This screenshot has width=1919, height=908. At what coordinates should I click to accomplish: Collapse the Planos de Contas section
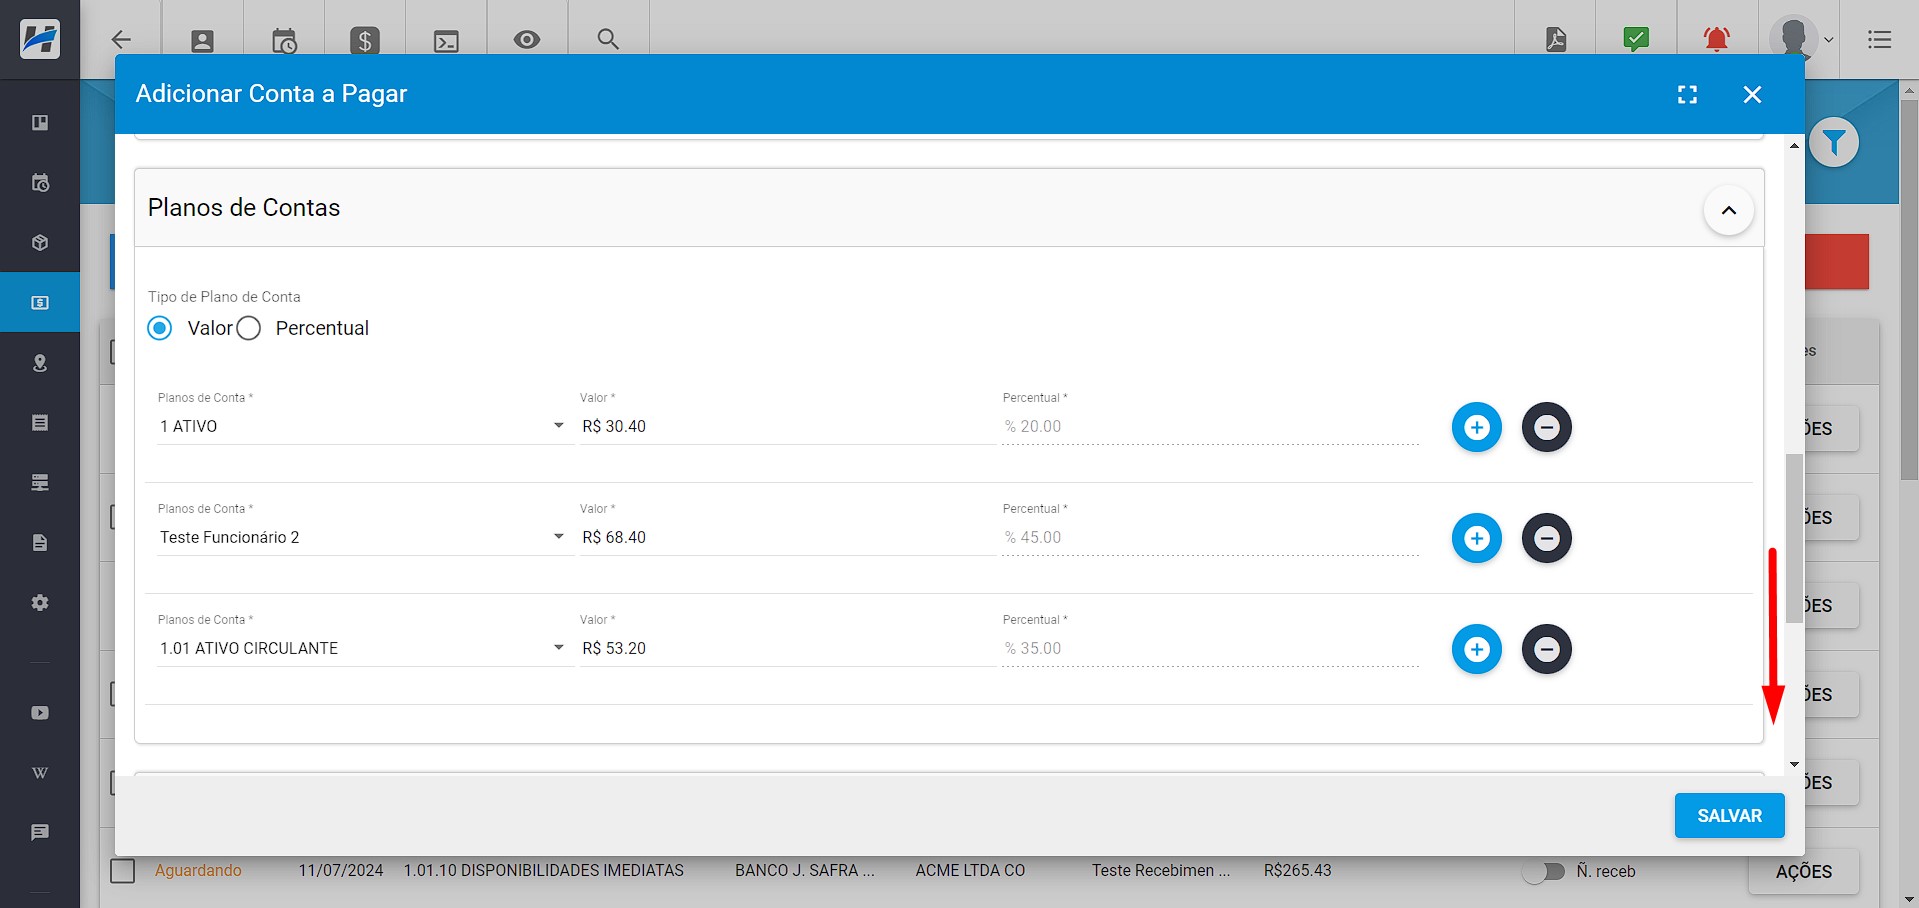tap(1729, 210)
